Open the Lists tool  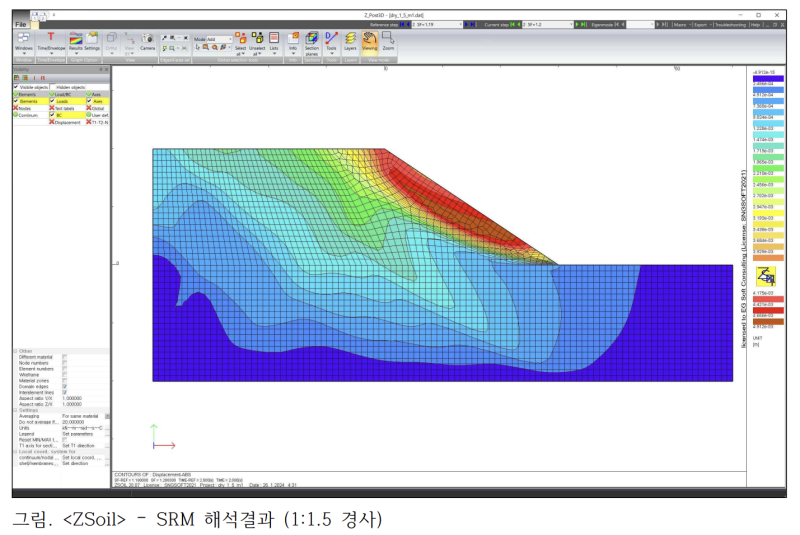point(274,42)
